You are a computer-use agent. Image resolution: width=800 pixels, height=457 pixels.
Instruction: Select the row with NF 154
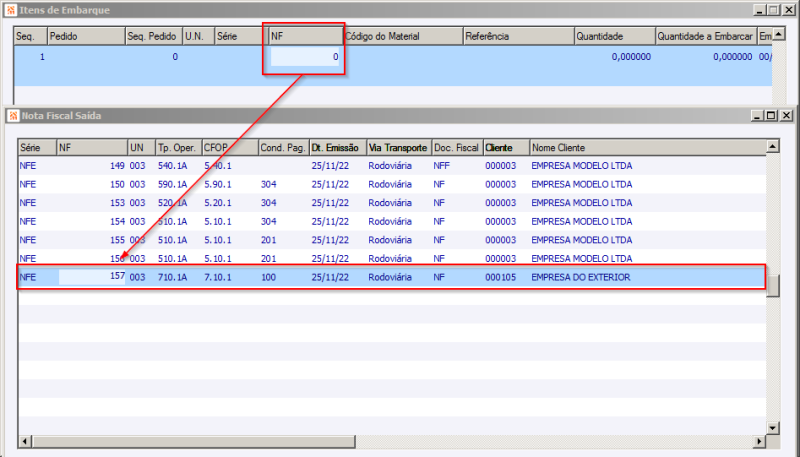tap(392, 221)
